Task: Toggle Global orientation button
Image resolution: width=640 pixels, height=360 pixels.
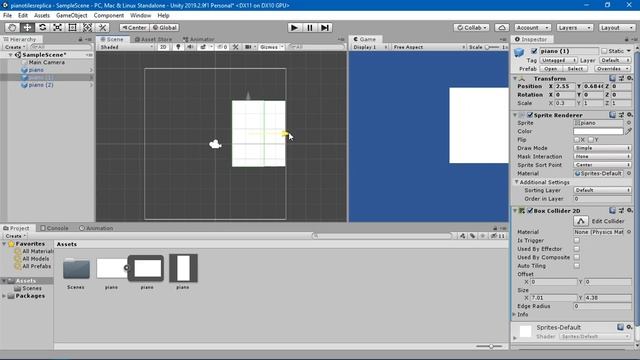Action: pyautogui.click(x=164, y=27)
